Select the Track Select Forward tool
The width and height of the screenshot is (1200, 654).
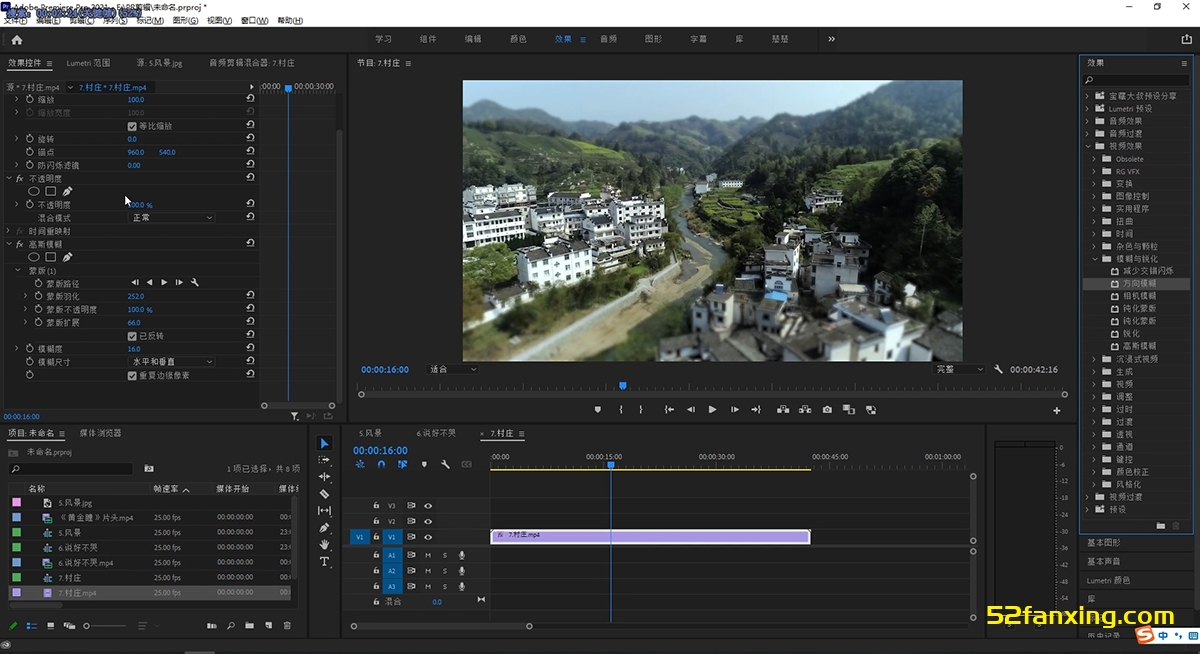324,460
